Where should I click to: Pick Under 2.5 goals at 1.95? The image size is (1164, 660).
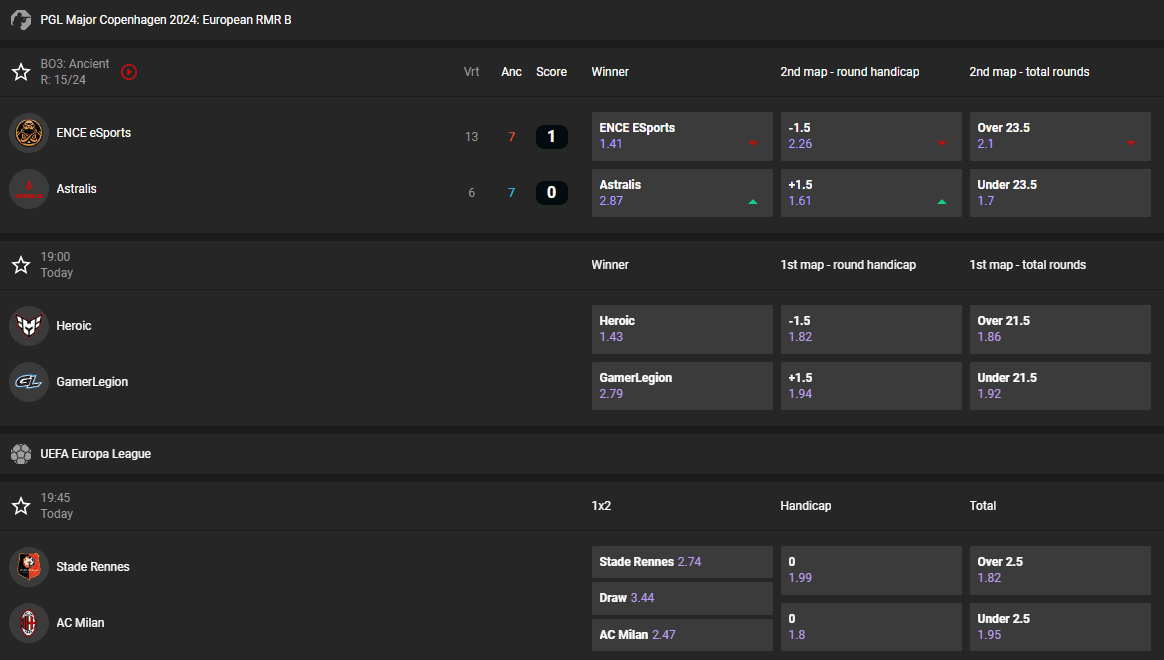click(x=1060, y=627)
